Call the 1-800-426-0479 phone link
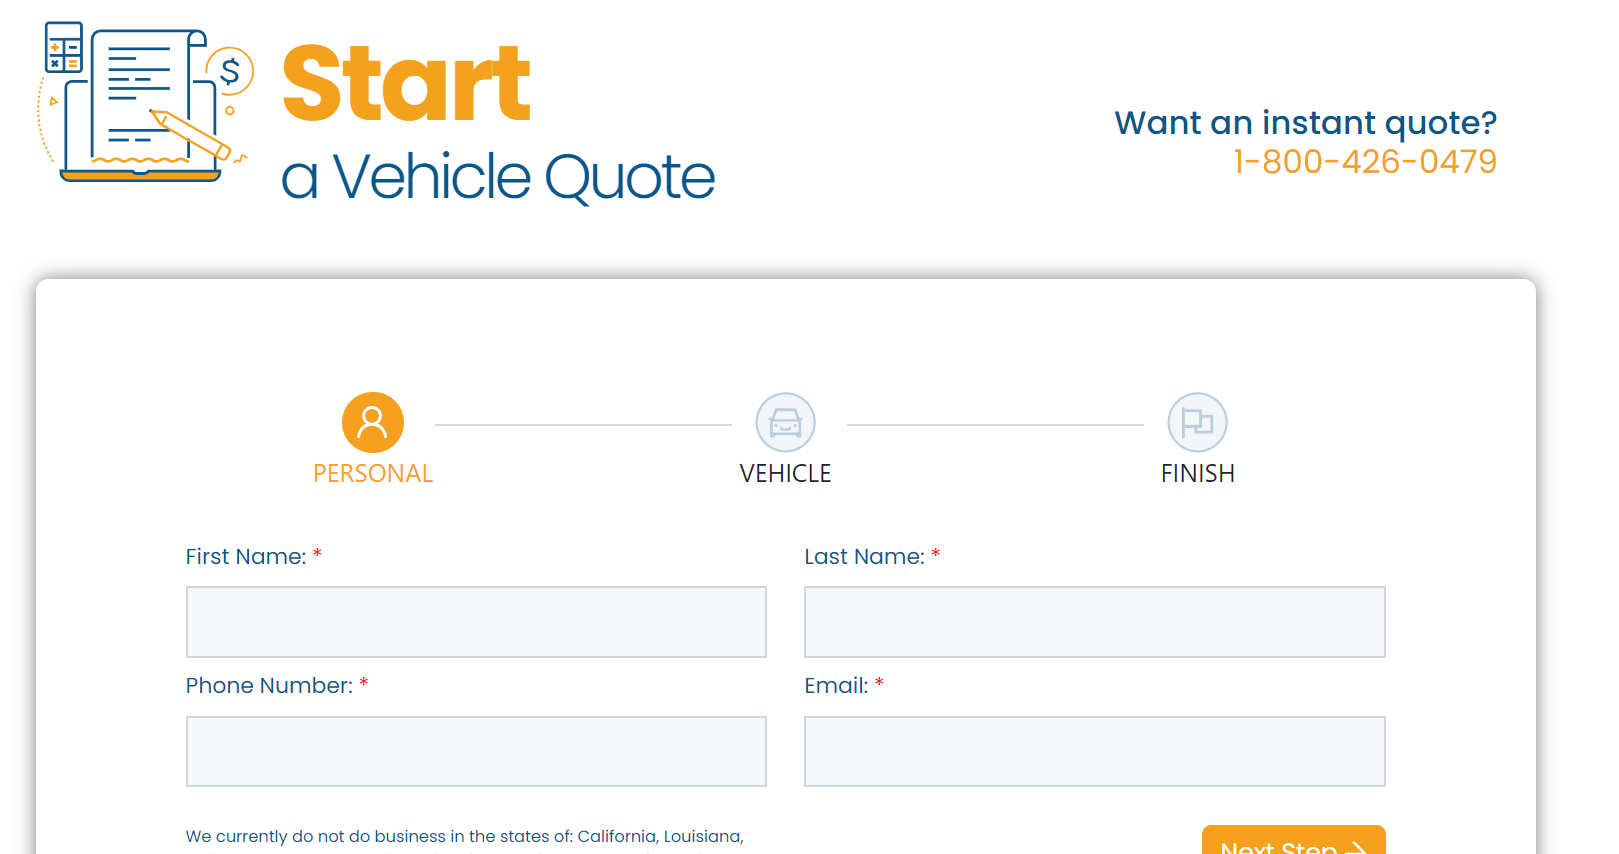 1365,161
